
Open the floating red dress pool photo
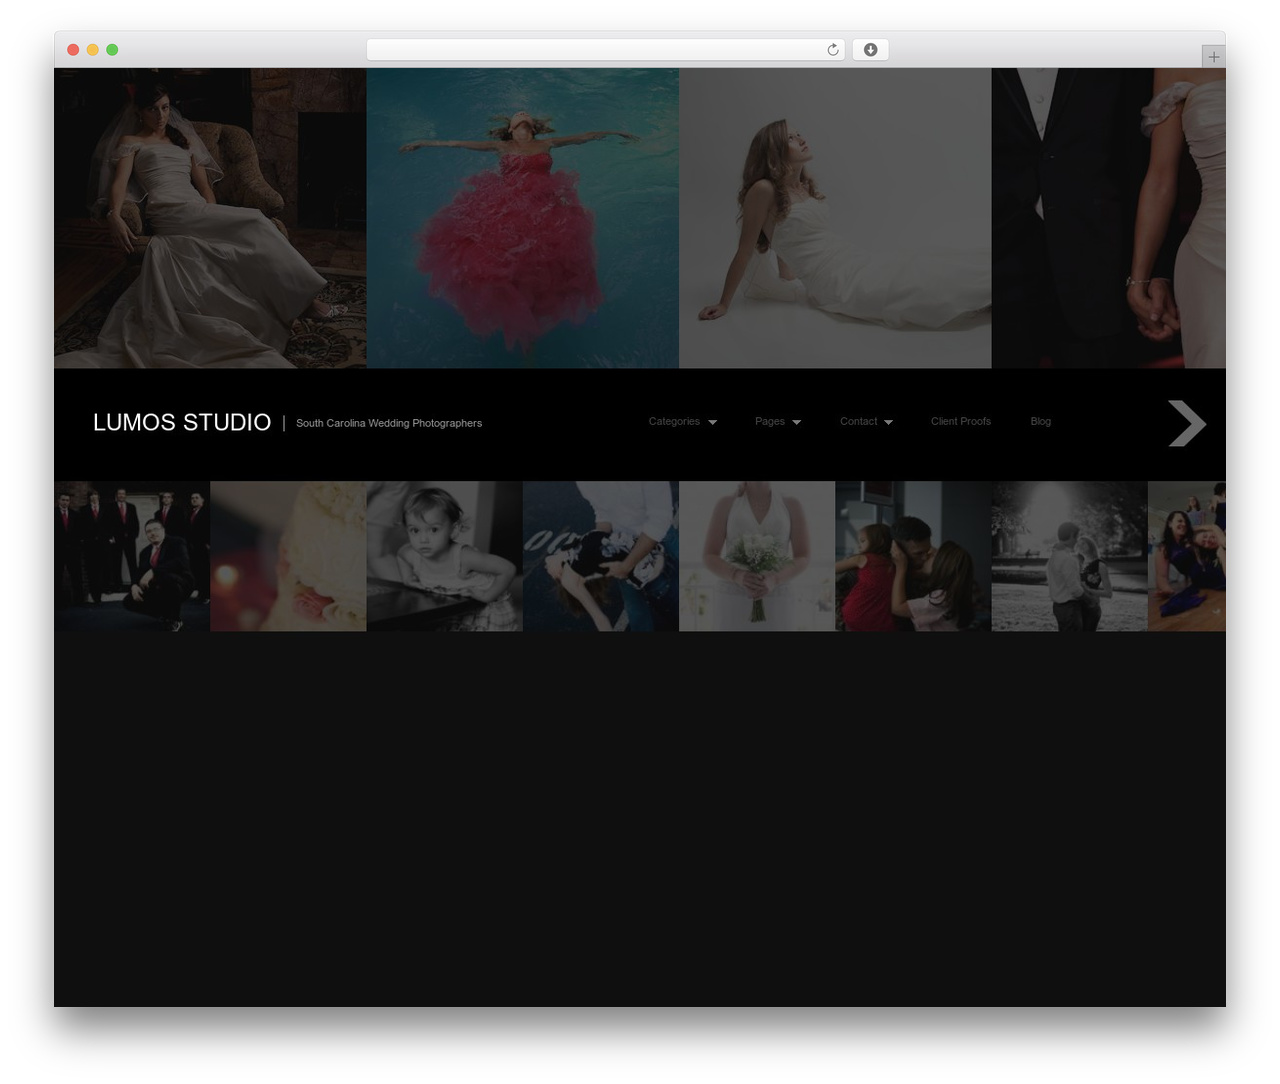click(523, 218)
